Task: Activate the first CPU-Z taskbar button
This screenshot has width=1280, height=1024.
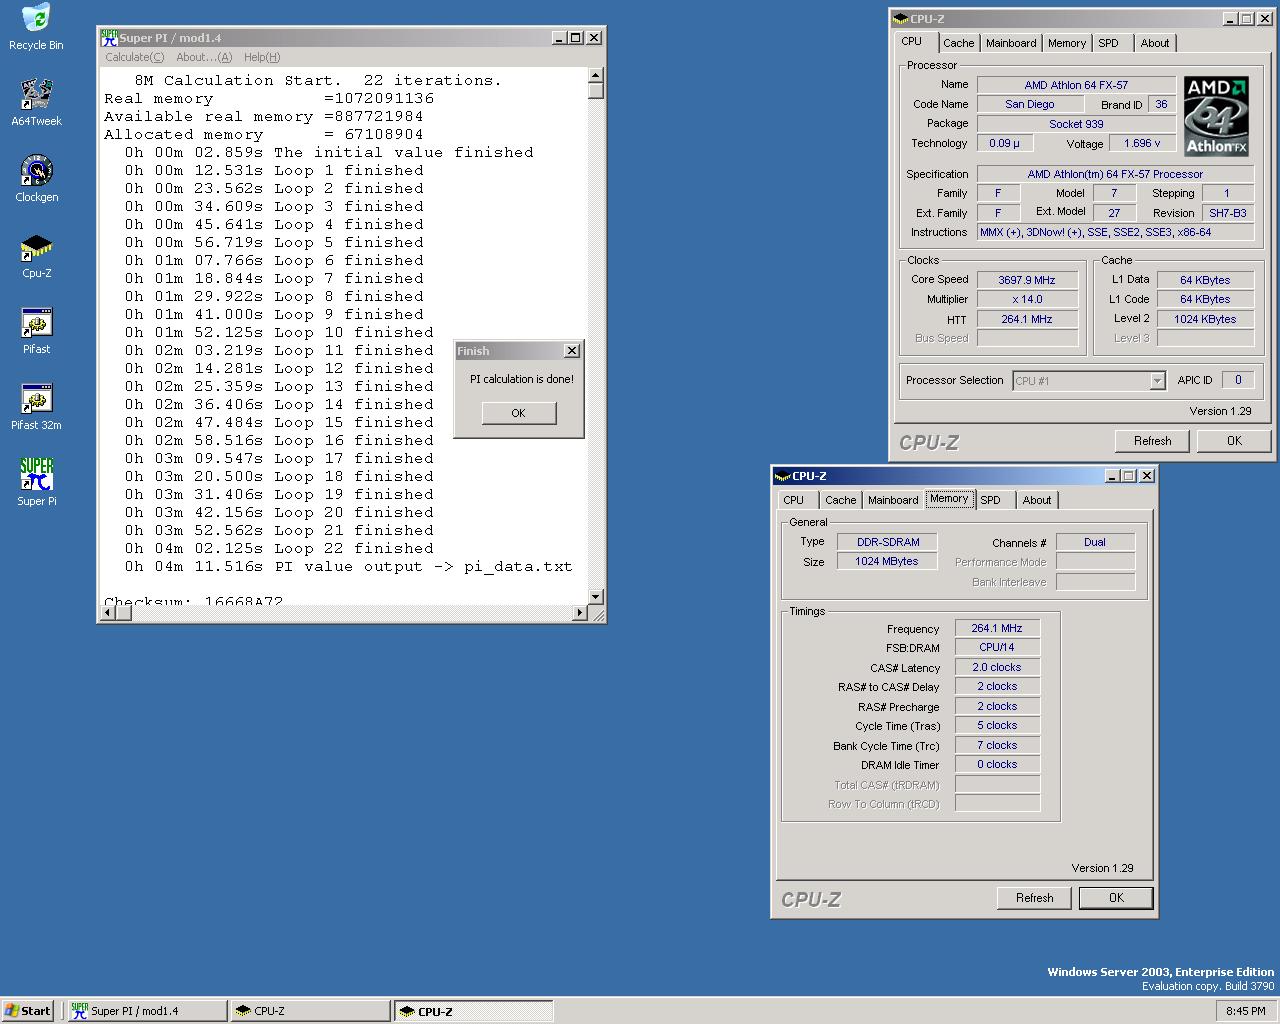Action: click(310, 1011)
